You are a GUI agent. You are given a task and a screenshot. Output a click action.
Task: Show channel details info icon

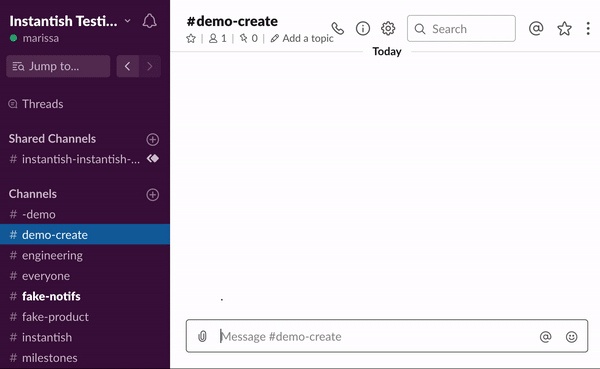(x=363, y=28)
